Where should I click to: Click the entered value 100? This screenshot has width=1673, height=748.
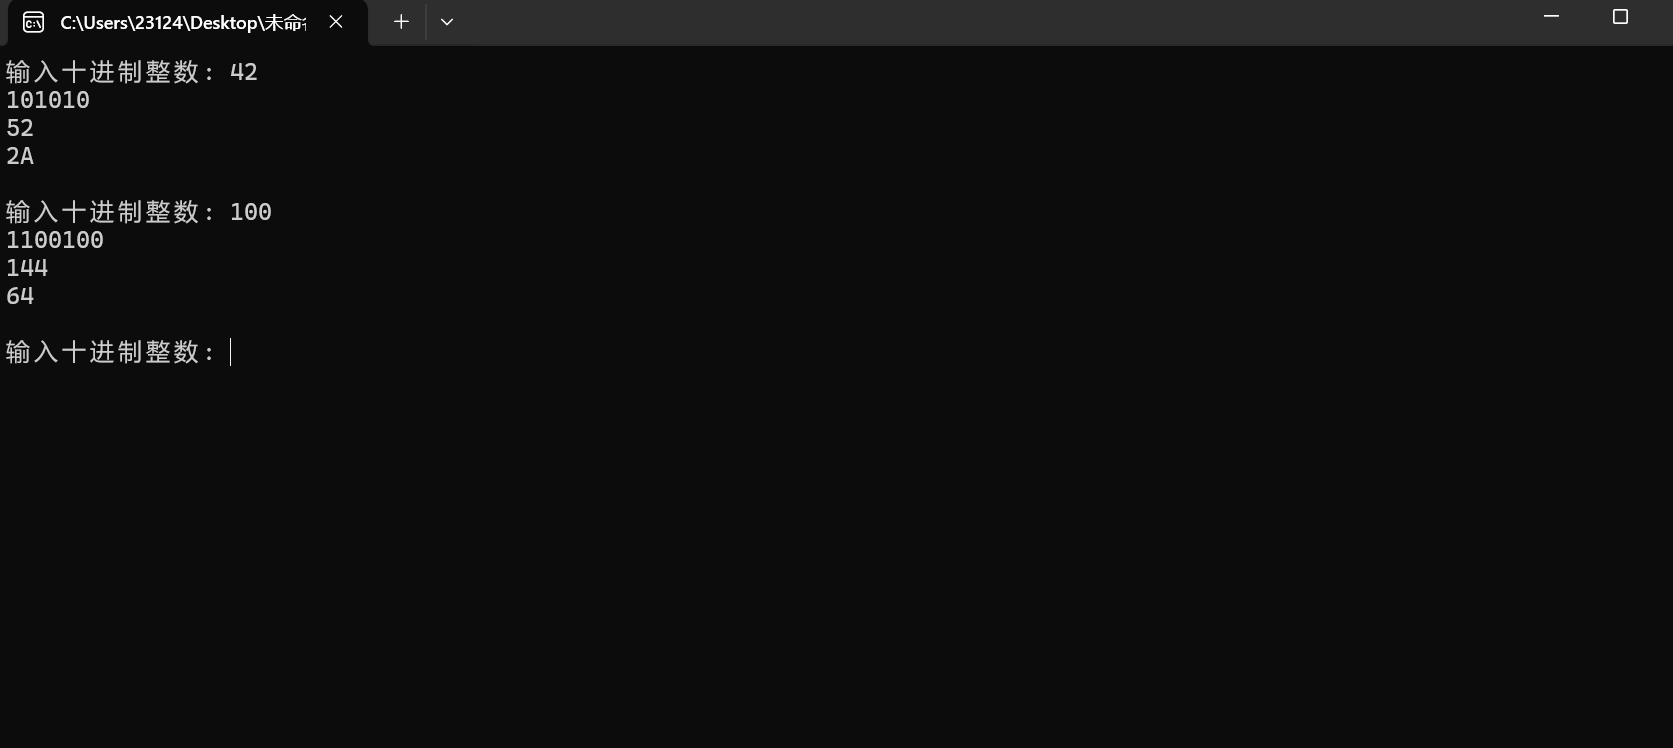tap(251, 212)
